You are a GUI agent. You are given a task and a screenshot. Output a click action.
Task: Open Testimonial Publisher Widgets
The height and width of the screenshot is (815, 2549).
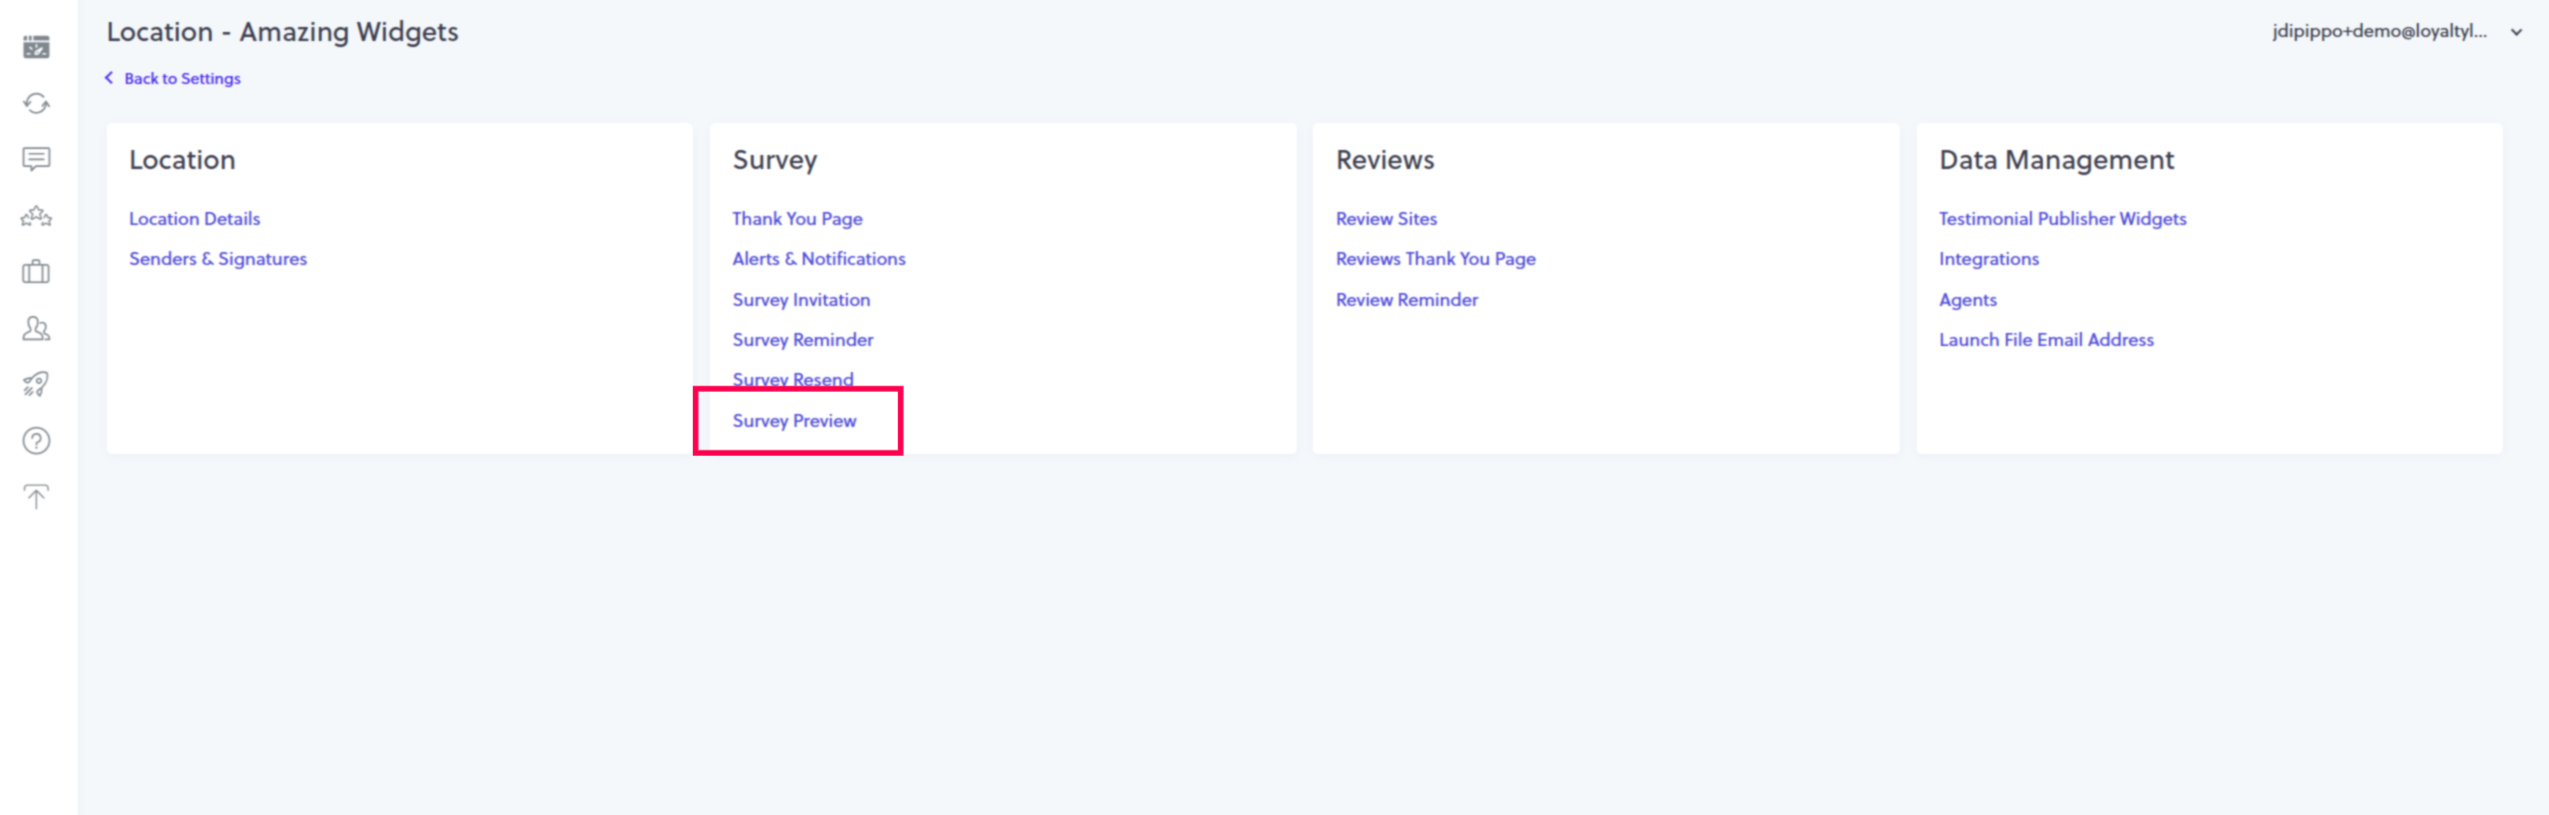(2061, 219)
